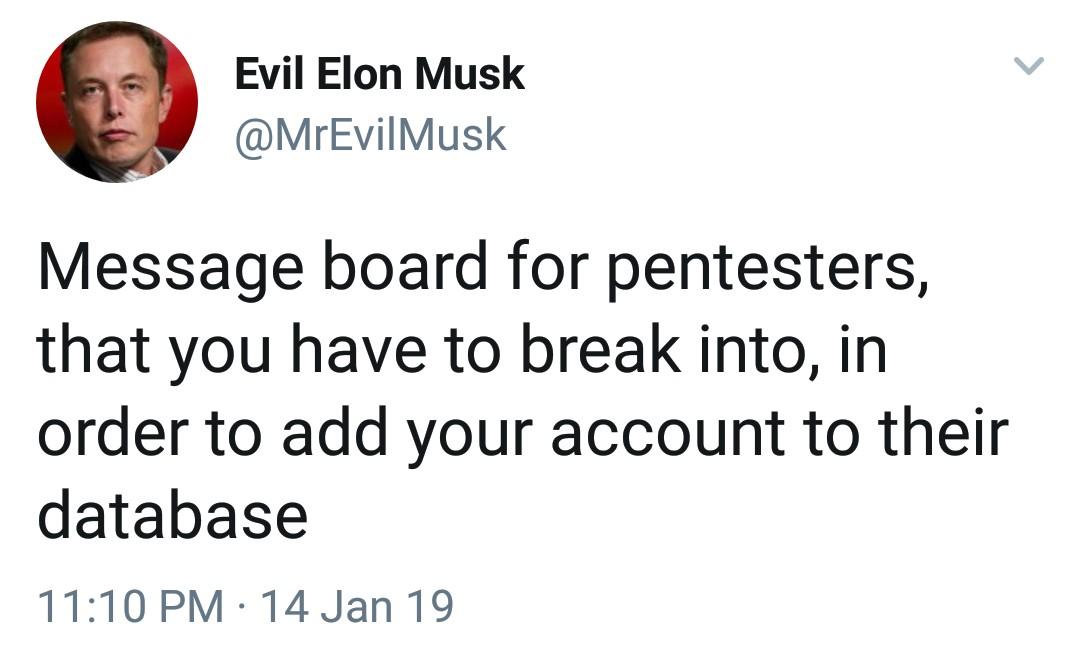This screenshot has height=656, width=1080.
Task: Click the word "Evil" in the display name
Action: [x=270, y=74]
